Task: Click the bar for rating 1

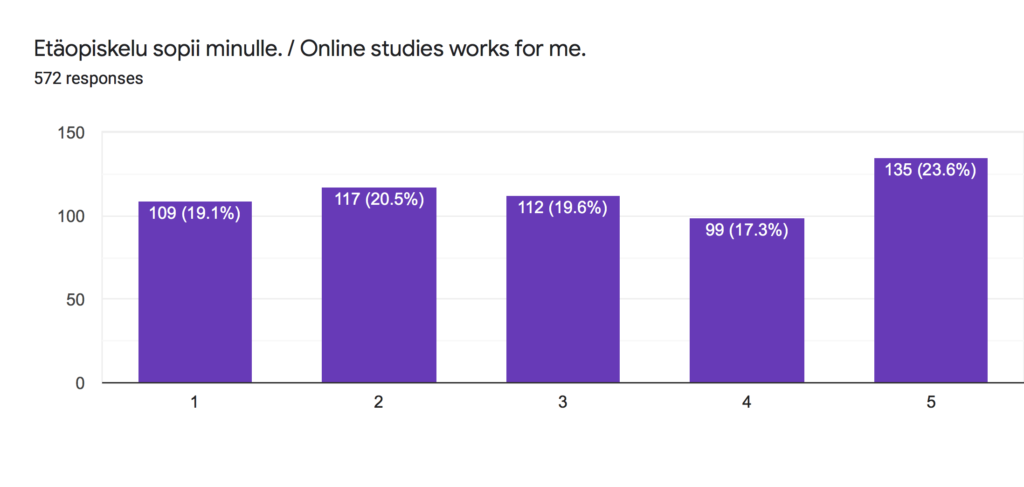Action: pyautogui.click(x=195, y=292)
